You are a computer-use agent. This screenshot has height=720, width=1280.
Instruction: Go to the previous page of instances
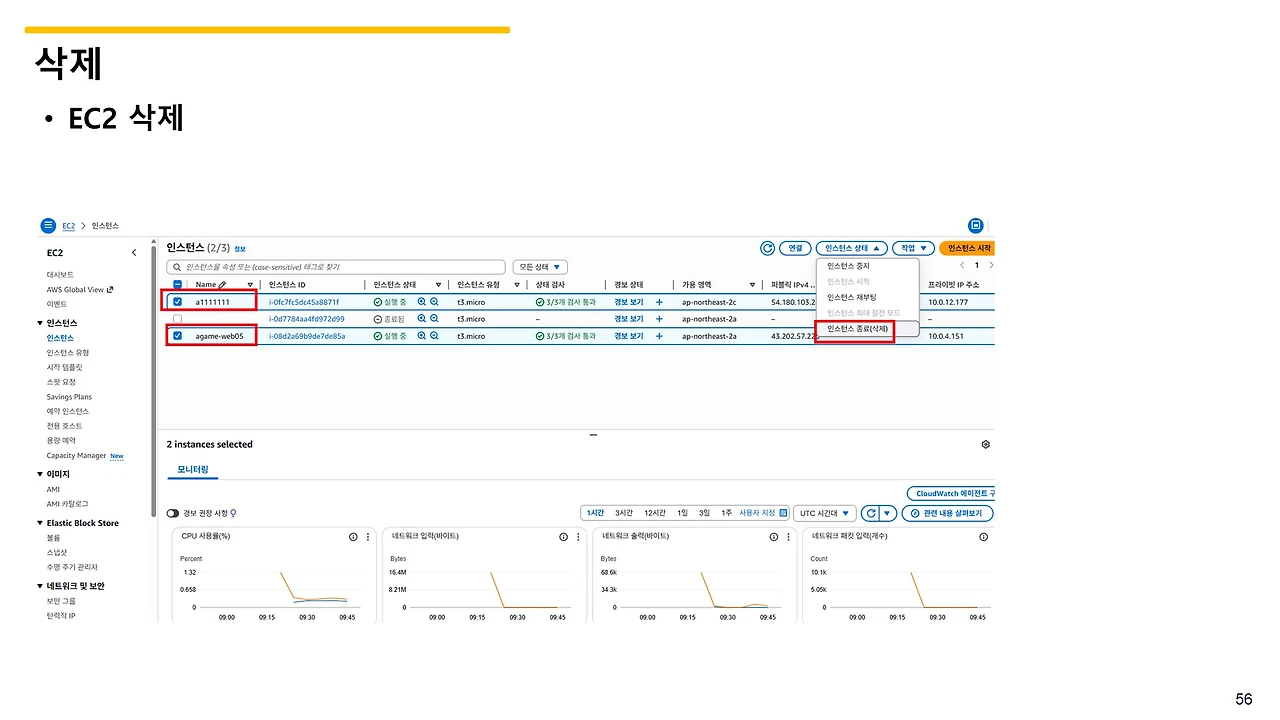click(x=962, y=266)
